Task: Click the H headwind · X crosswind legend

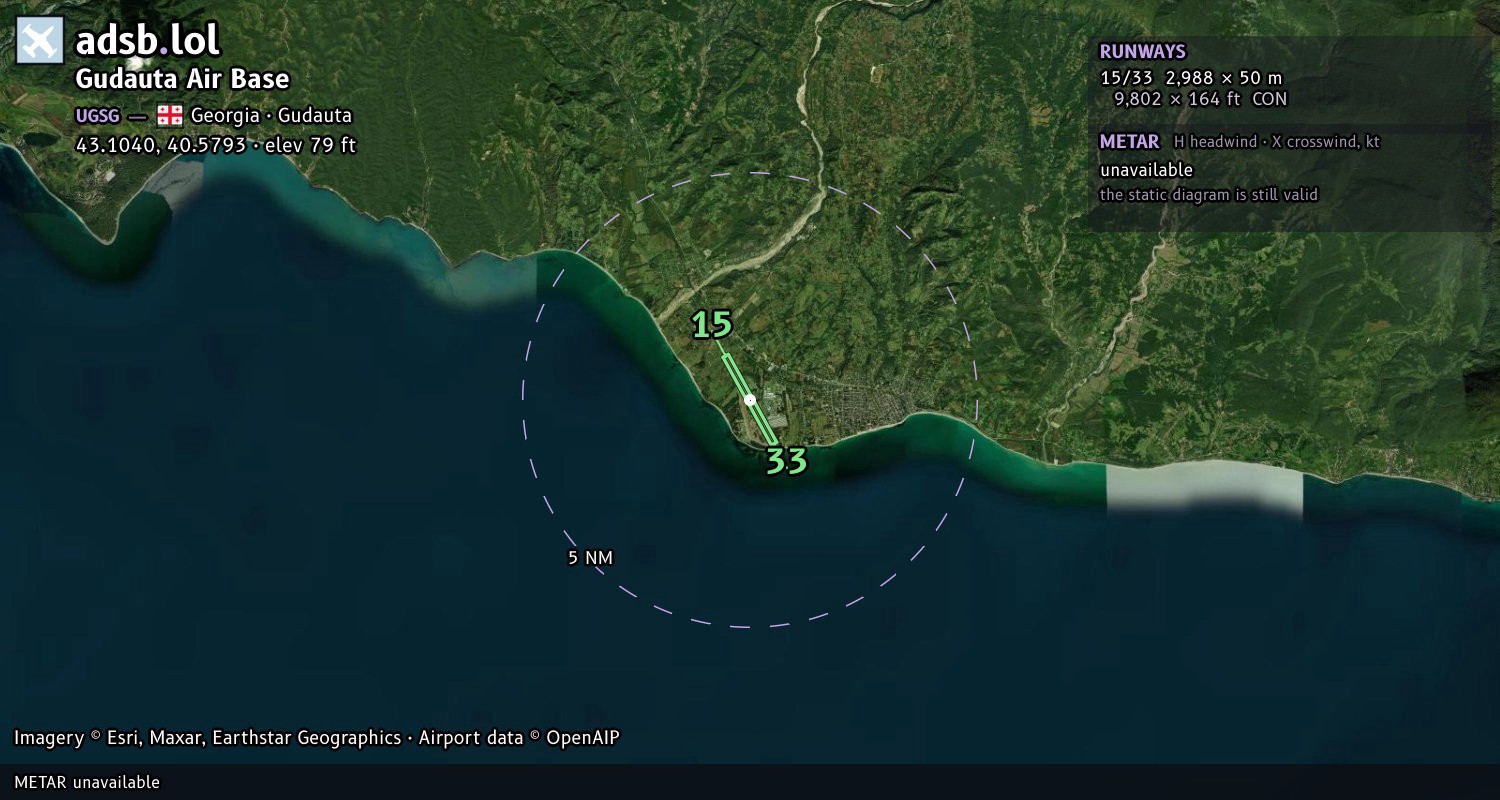Action: [x=1277, y=142]
